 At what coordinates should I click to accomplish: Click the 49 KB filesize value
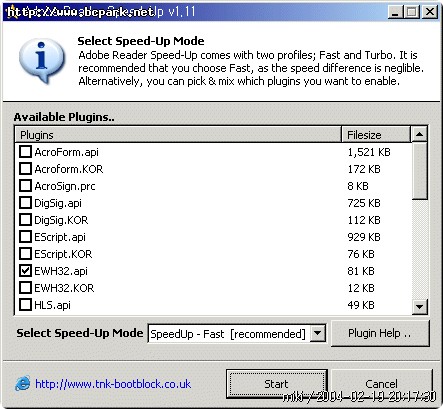click(x=361, y=305)
